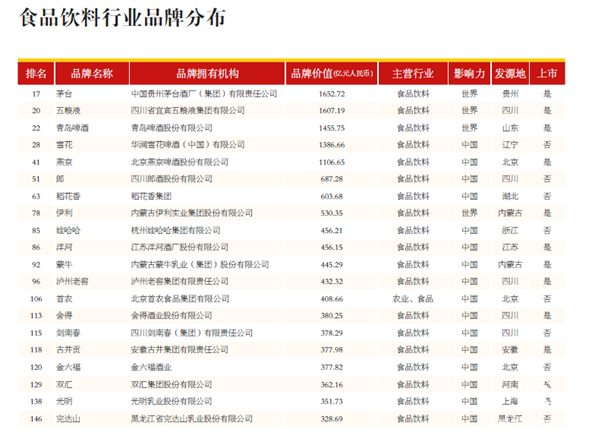
Task: Click the 排名 column header
Action: (x=36, y=73)
